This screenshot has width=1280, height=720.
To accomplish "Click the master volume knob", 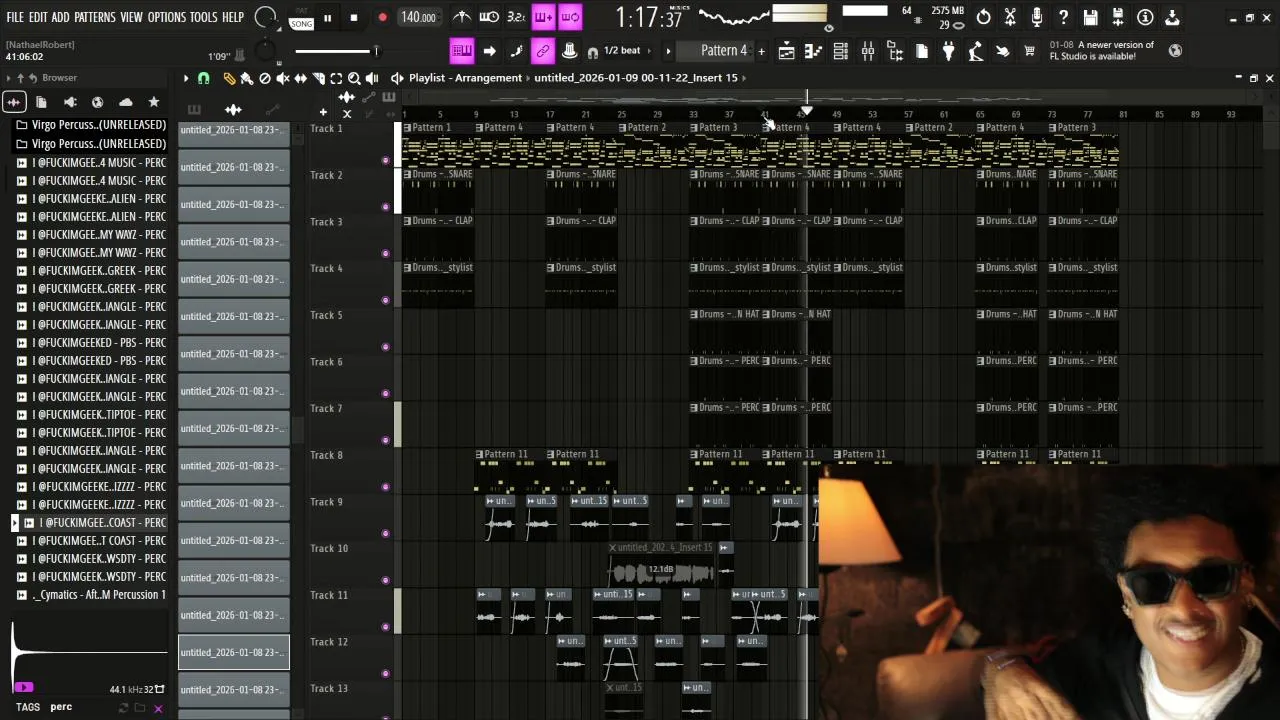I will (265, 17).
